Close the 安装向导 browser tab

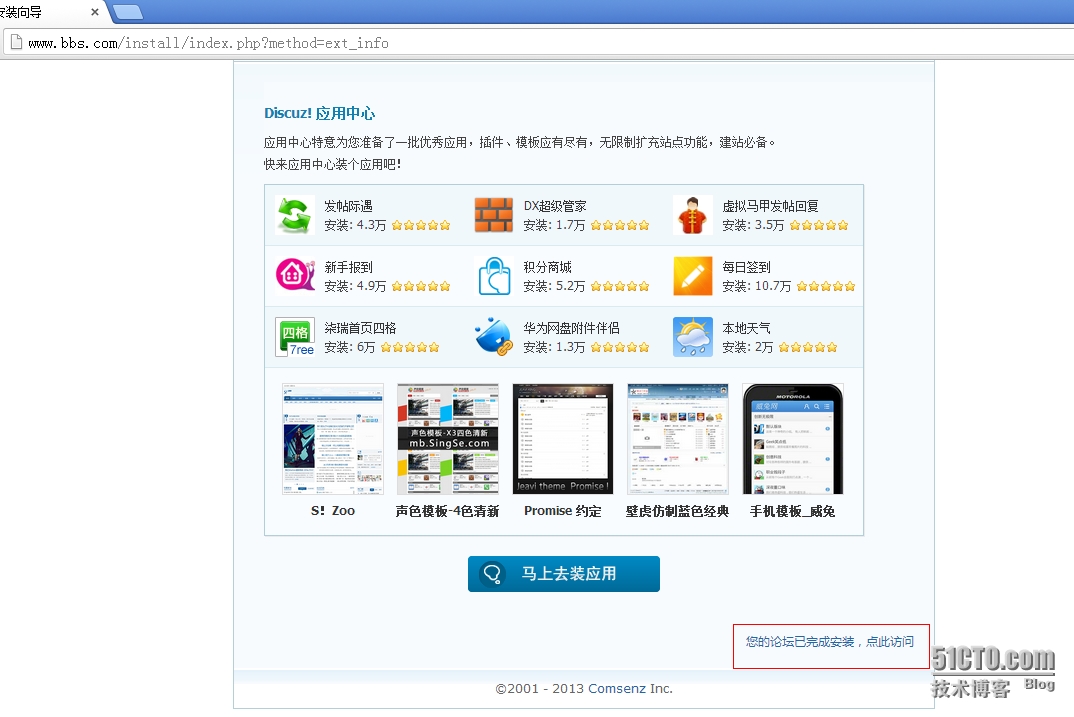tap(95, 12)
